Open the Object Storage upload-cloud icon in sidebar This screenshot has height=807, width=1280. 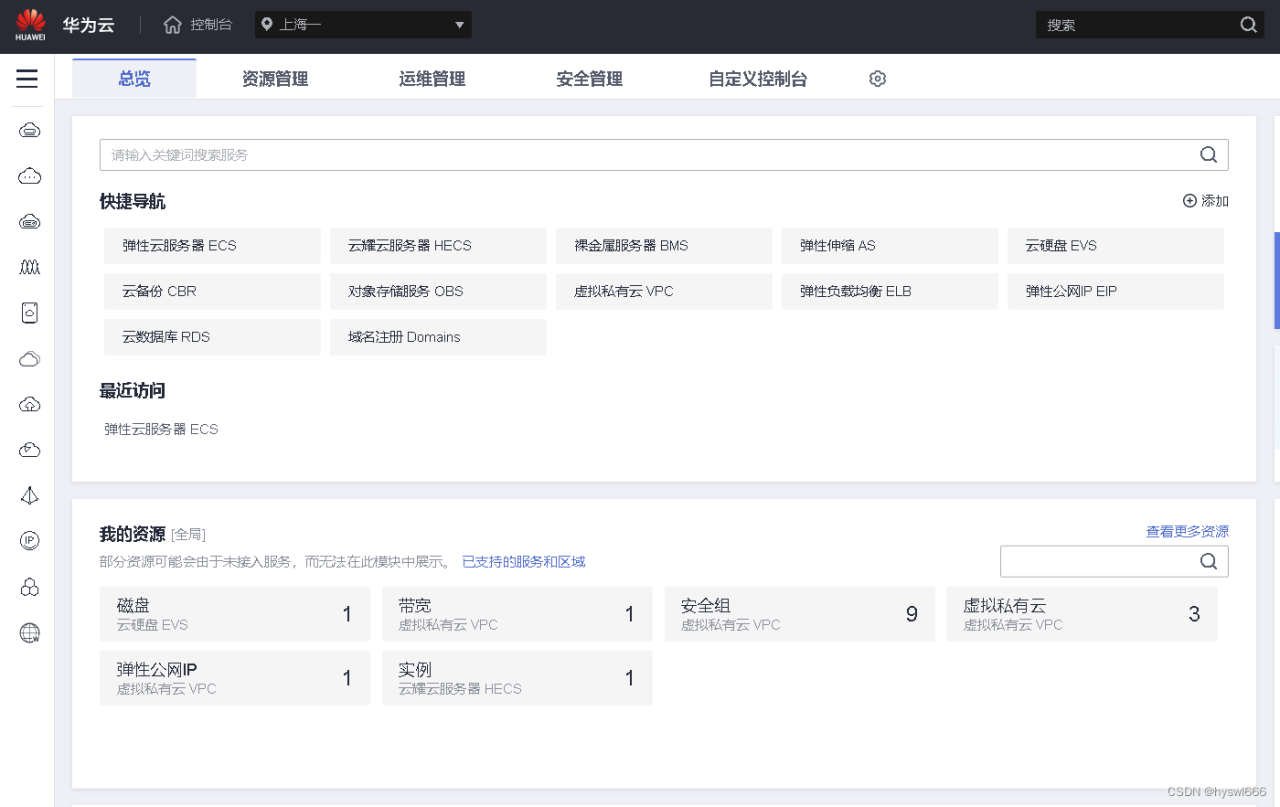click(28, 404)
